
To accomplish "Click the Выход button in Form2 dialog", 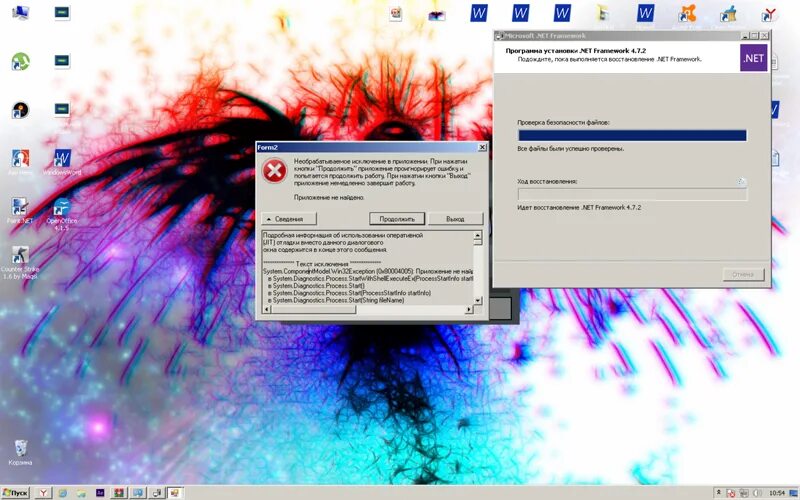I will 455,219.
